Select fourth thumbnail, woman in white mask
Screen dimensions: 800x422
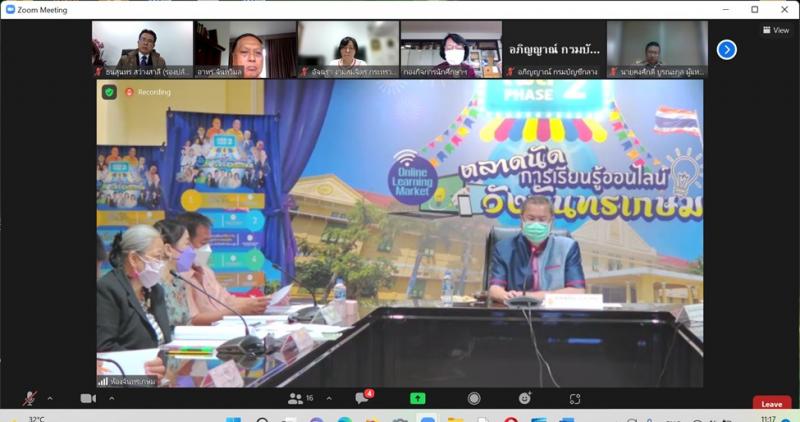pos(451,49)
